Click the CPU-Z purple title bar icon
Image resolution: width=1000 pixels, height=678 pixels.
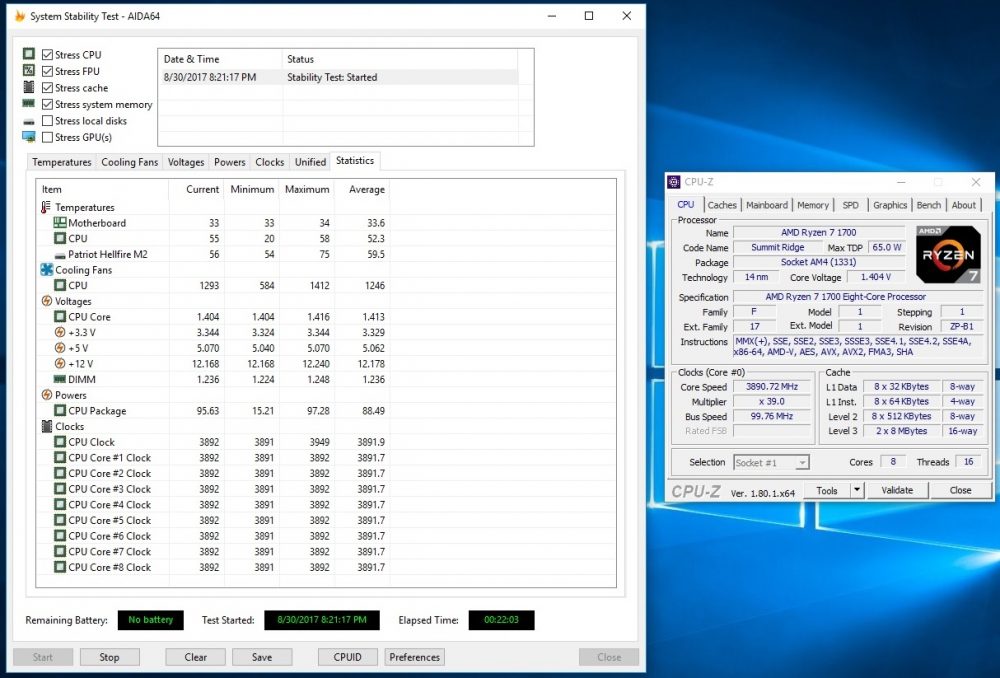[x=674, y=182]
